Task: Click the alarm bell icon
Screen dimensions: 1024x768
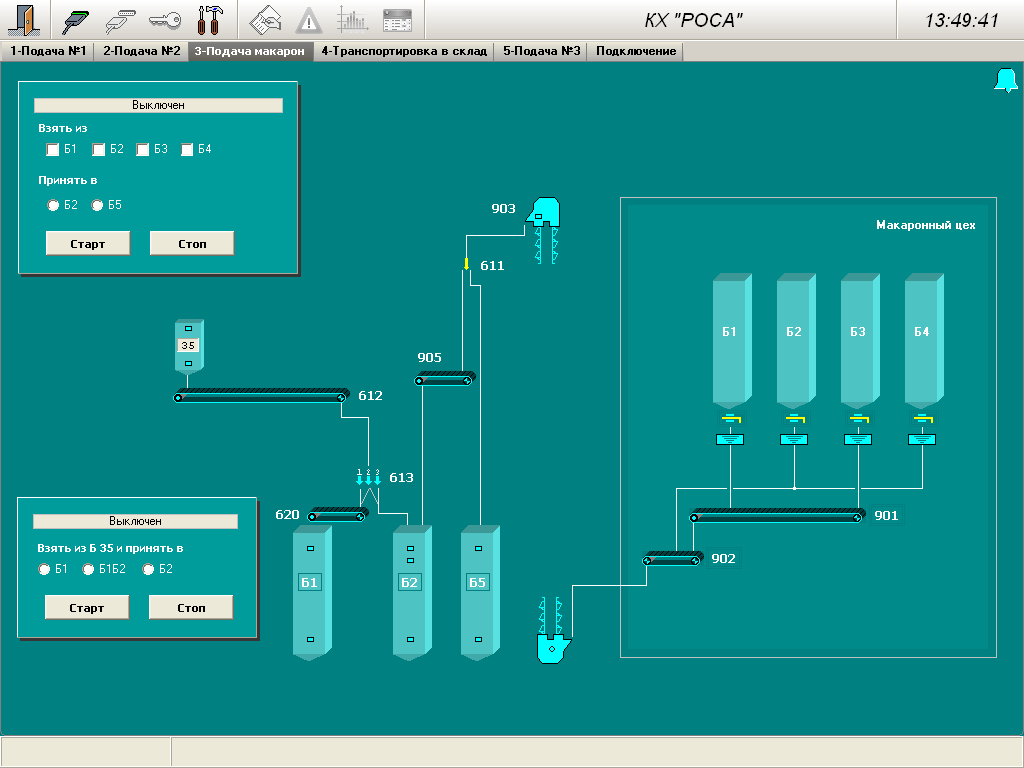Action: (x=1005, y=81)
